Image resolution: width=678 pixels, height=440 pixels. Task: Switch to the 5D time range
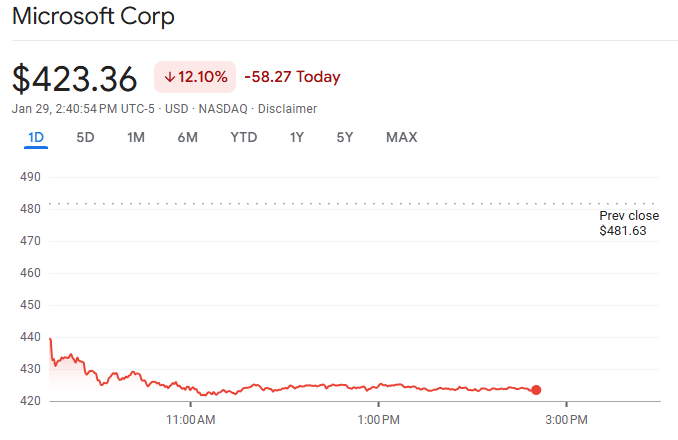click(85, 137)
